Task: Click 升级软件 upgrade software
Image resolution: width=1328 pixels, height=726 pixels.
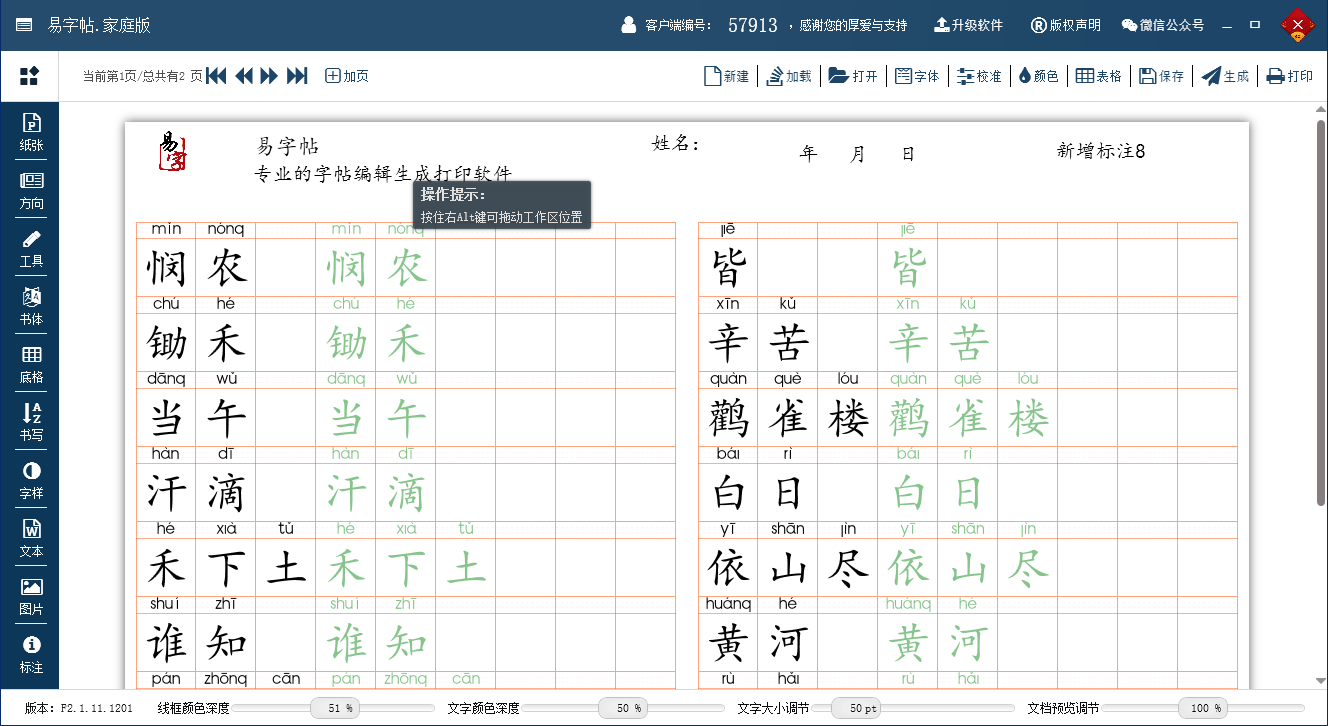Action: pyautogui.click(x=968, y=25)
